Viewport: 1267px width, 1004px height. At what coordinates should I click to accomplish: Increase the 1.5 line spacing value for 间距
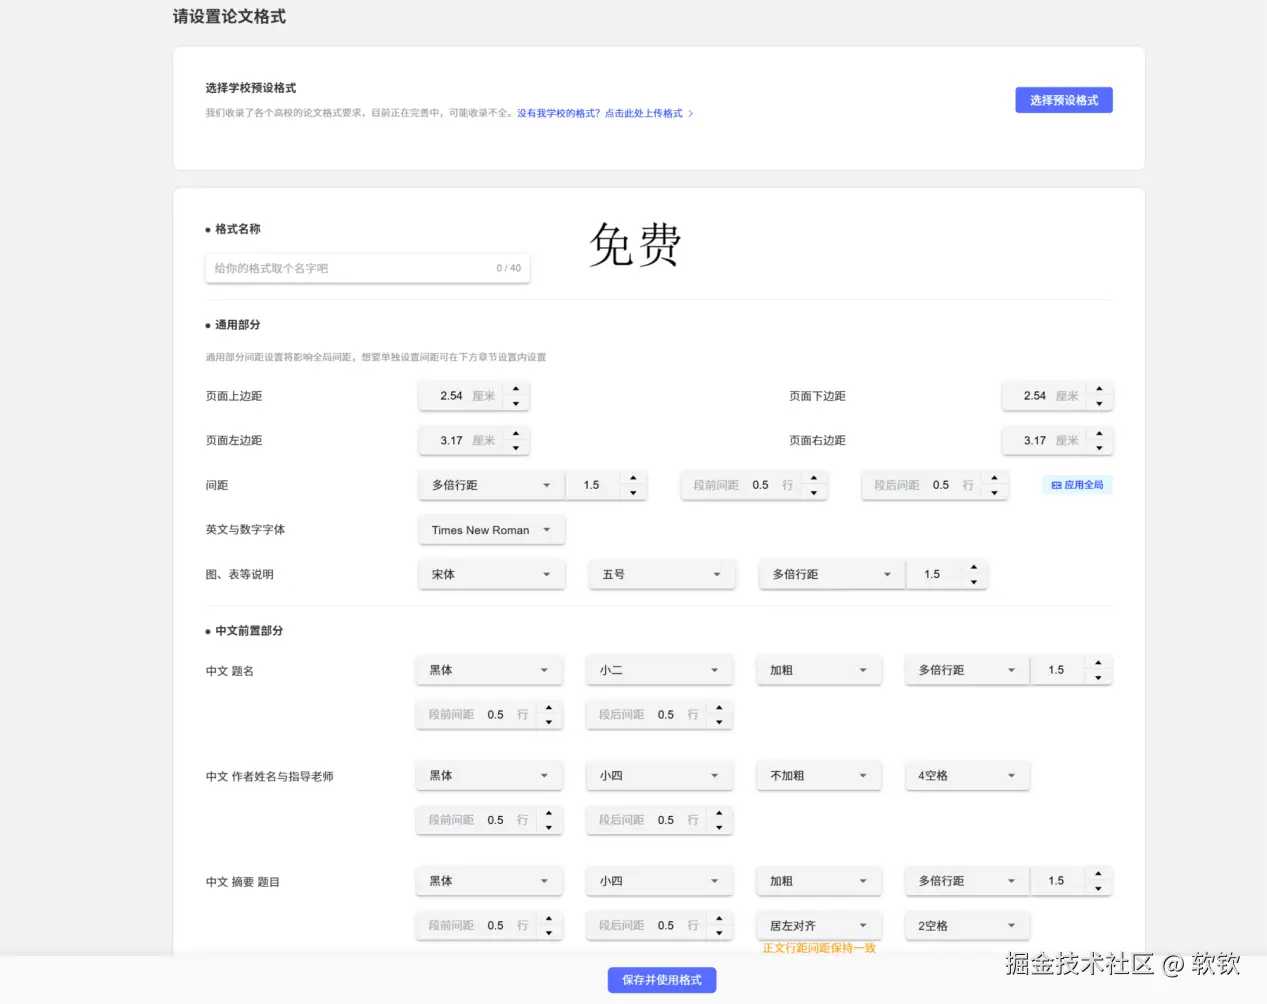coord(633,478)
